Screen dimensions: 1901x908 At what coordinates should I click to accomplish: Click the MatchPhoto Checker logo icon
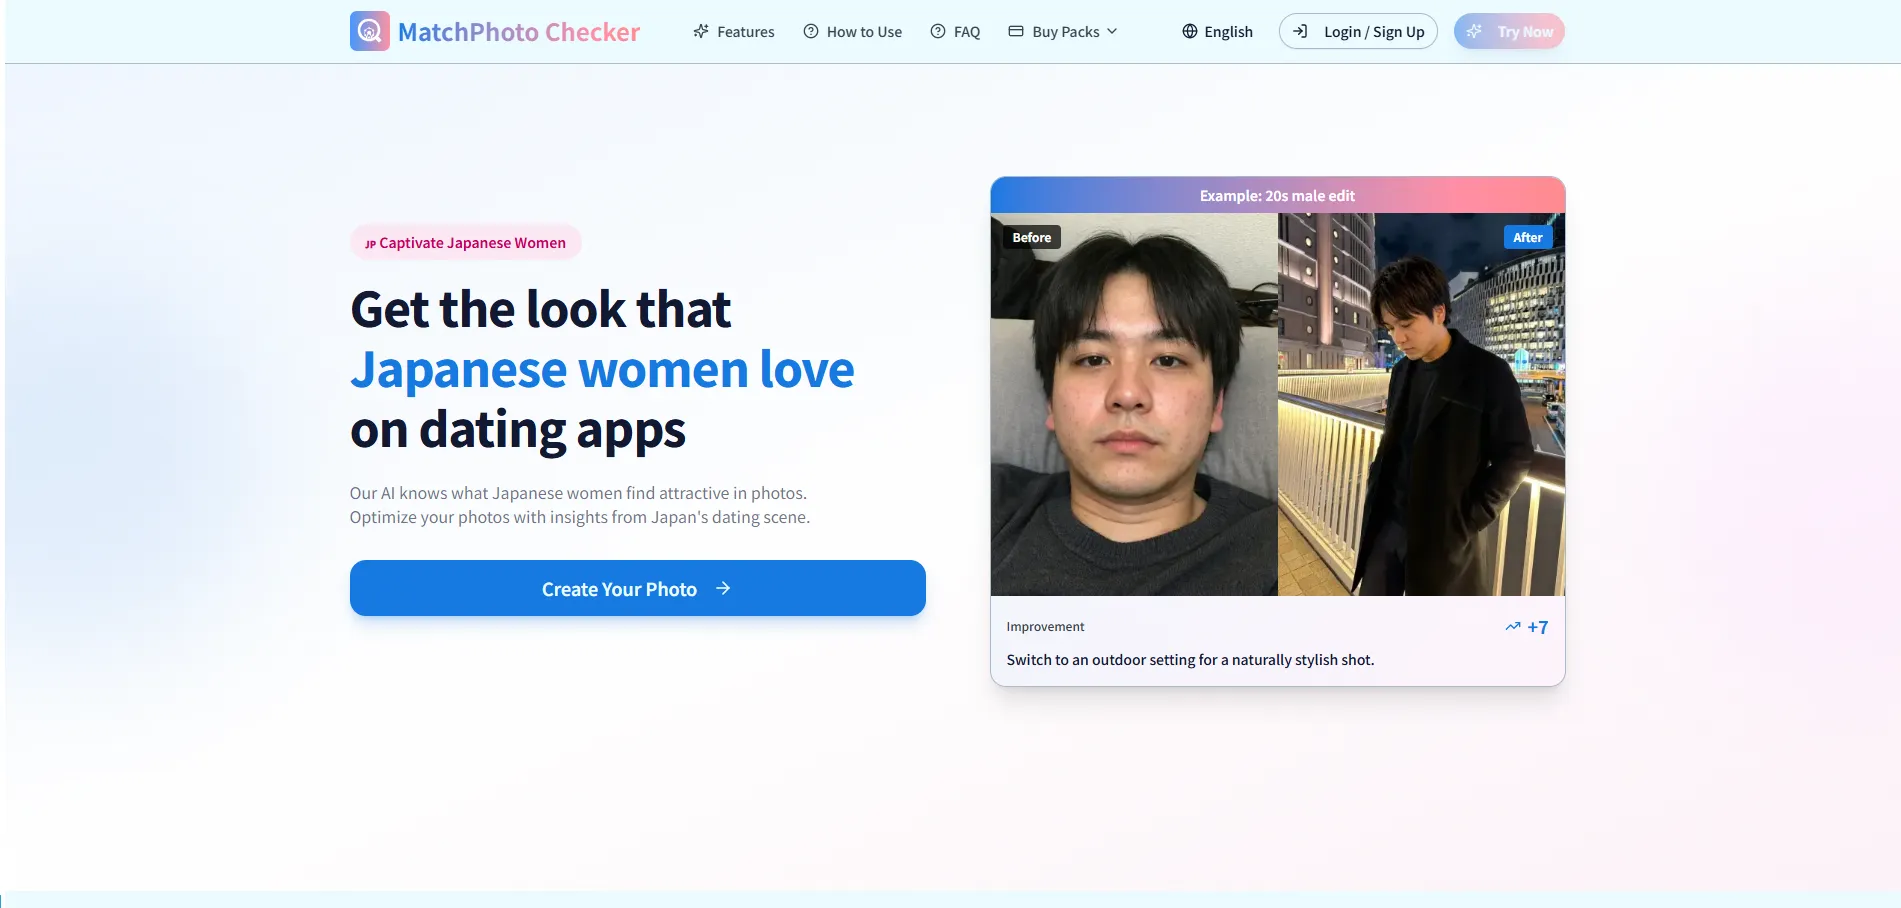tap(369, 31)
